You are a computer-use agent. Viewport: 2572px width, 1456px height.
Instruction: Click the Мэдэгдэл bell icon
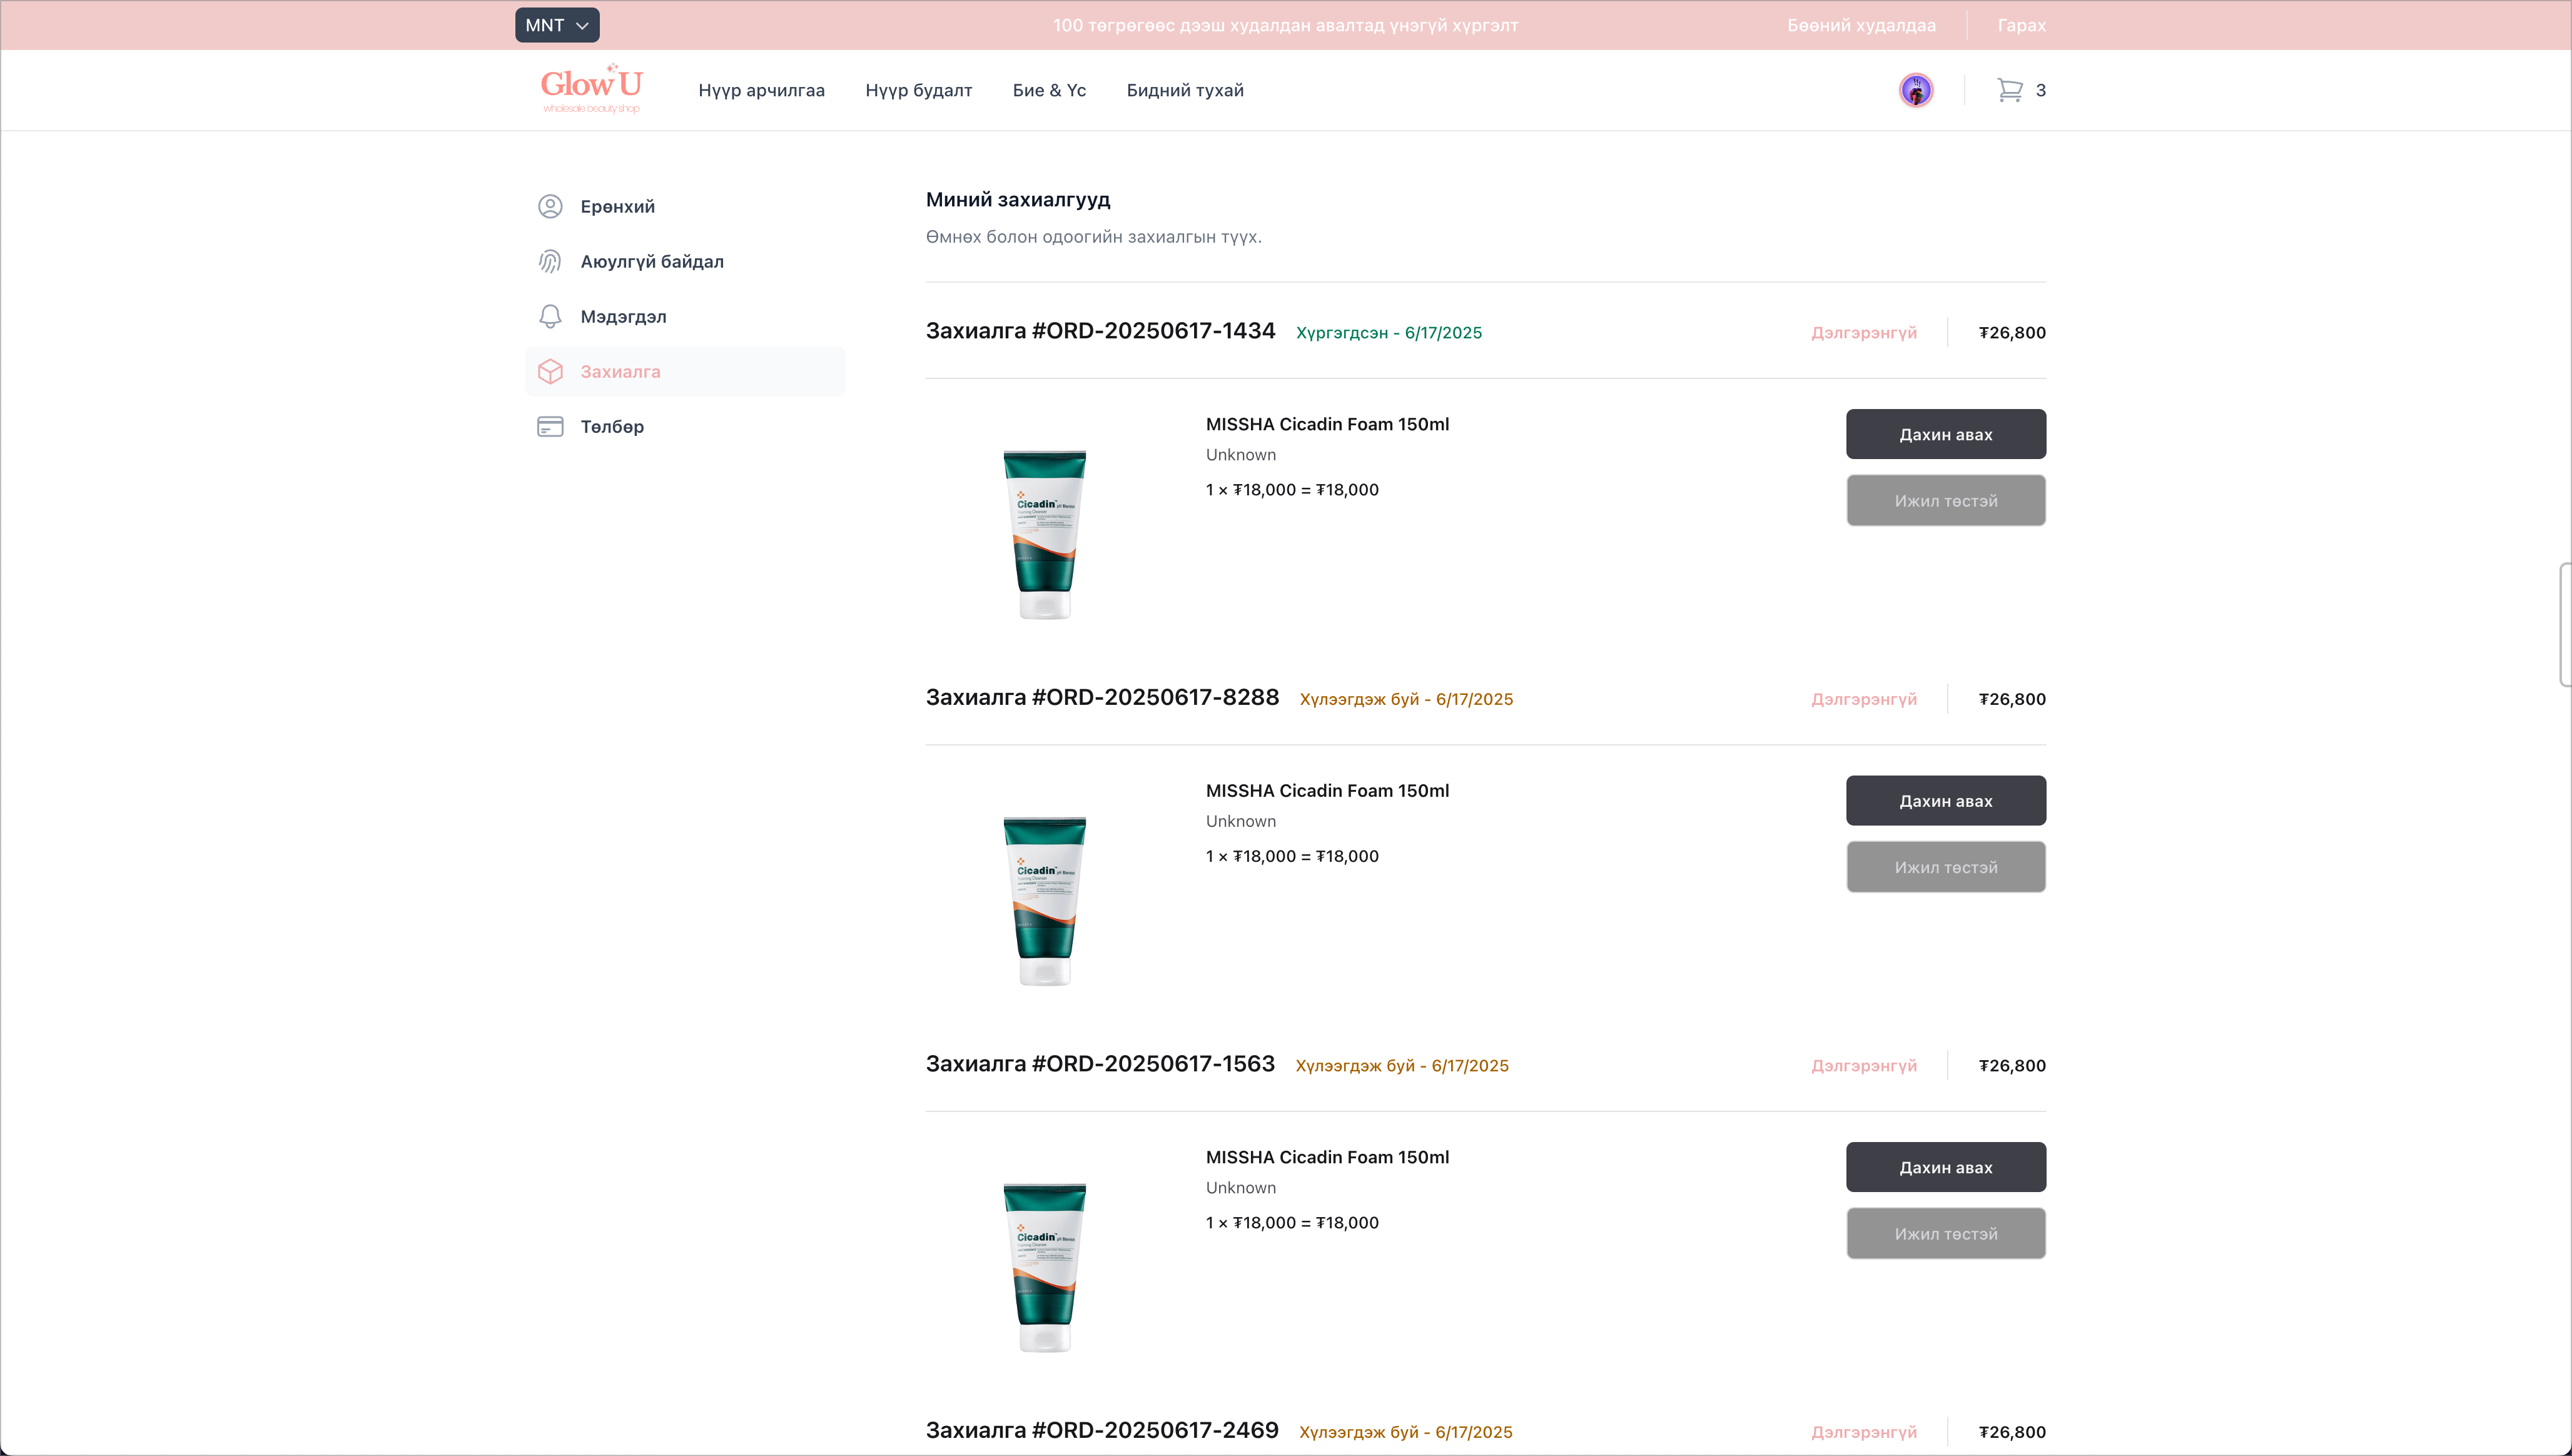tap(550, 316)
